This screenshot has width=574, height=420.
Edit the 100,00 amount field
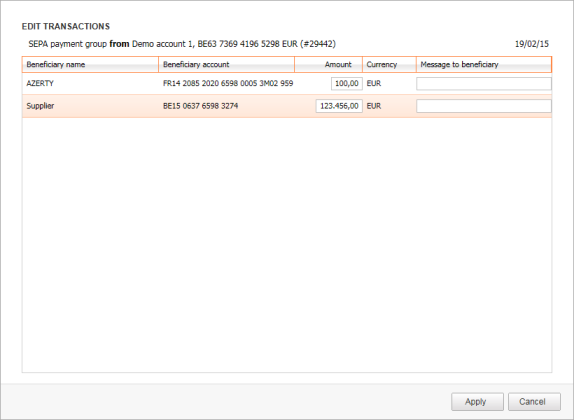point(347,83)
